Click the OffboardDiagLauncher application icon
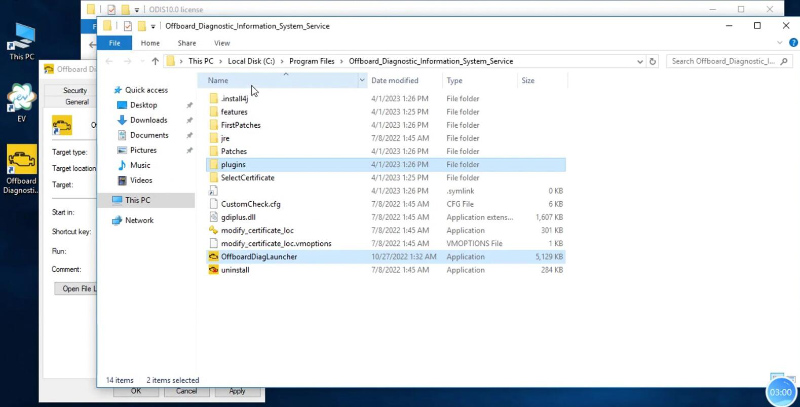The image size is (800, 407). tap(214, 257)
